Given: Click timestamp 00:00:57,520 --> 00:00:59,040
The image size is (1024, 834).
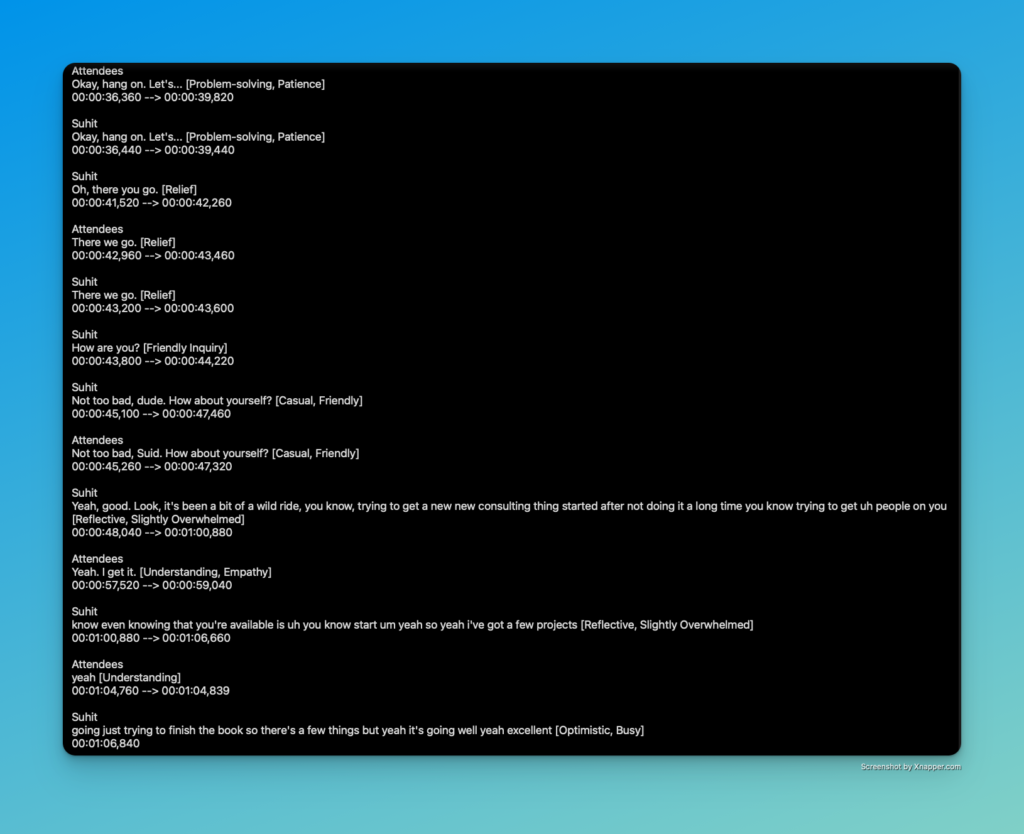Looking at the screenshot, I should point(152,585).
